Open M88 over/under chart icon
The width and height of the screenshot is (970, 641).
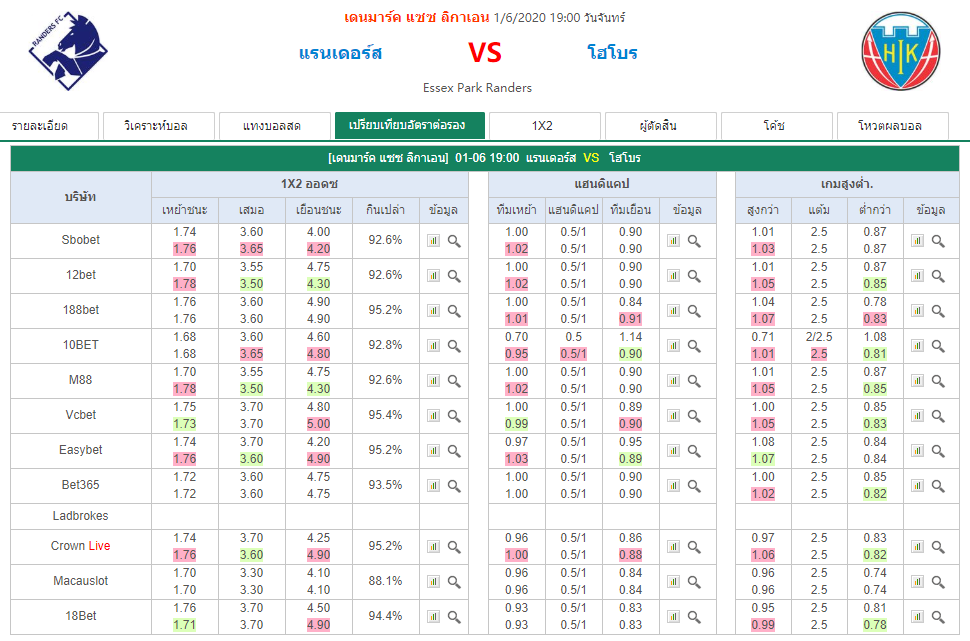(x=917, y=381)
